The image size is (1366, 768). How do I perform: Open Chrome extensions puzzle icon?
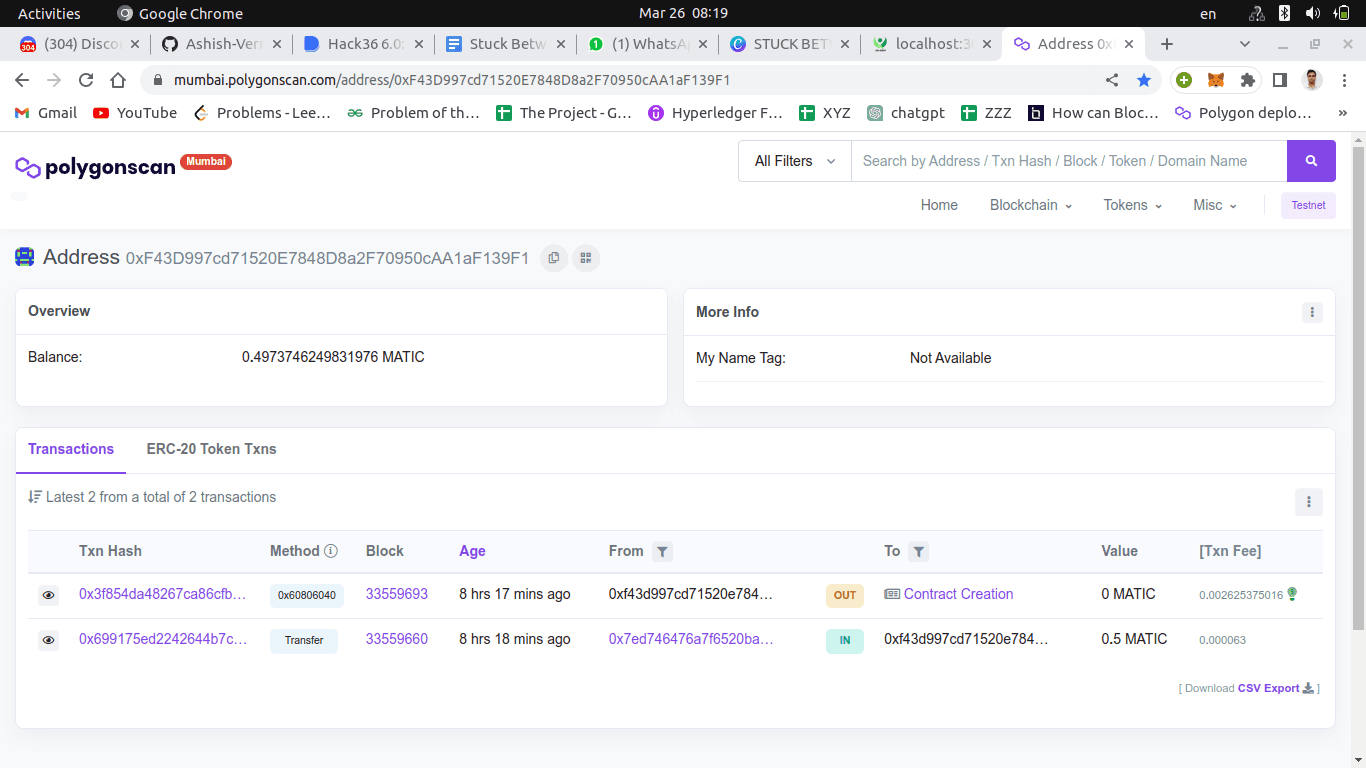click(1247, 80)
